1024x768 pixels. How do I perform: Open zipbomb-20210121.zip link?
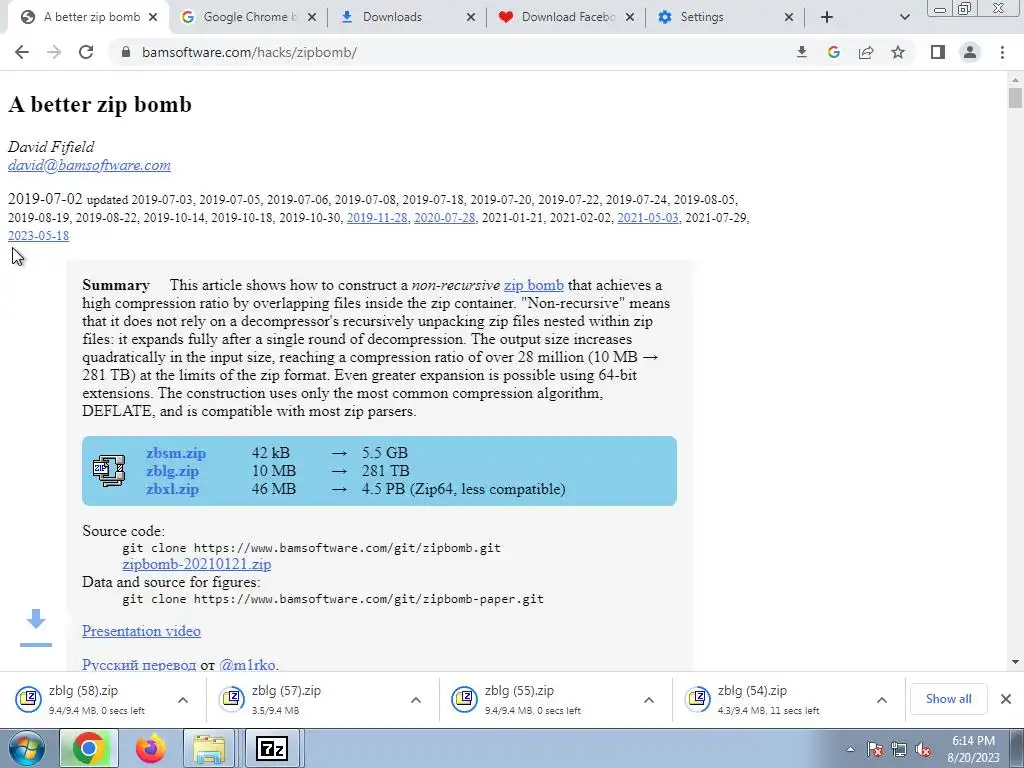point(197,564)
